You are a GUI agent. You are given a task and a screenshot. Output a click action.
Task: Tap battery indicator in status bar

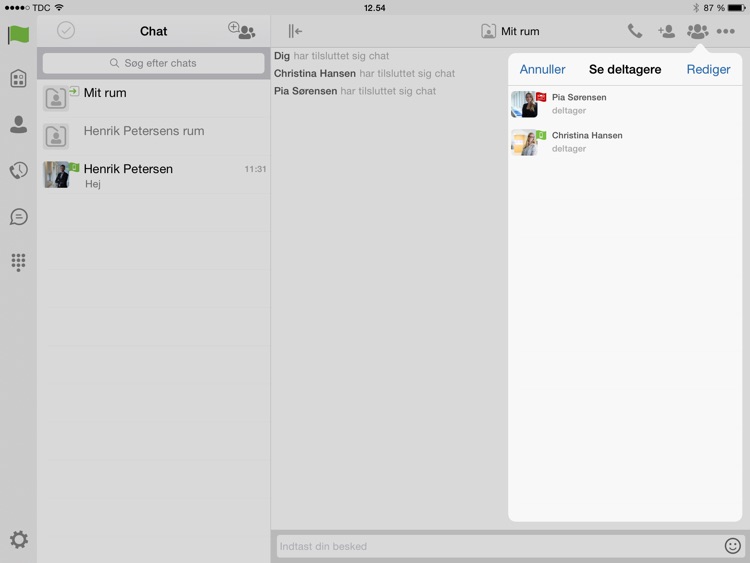pos(736,8)
